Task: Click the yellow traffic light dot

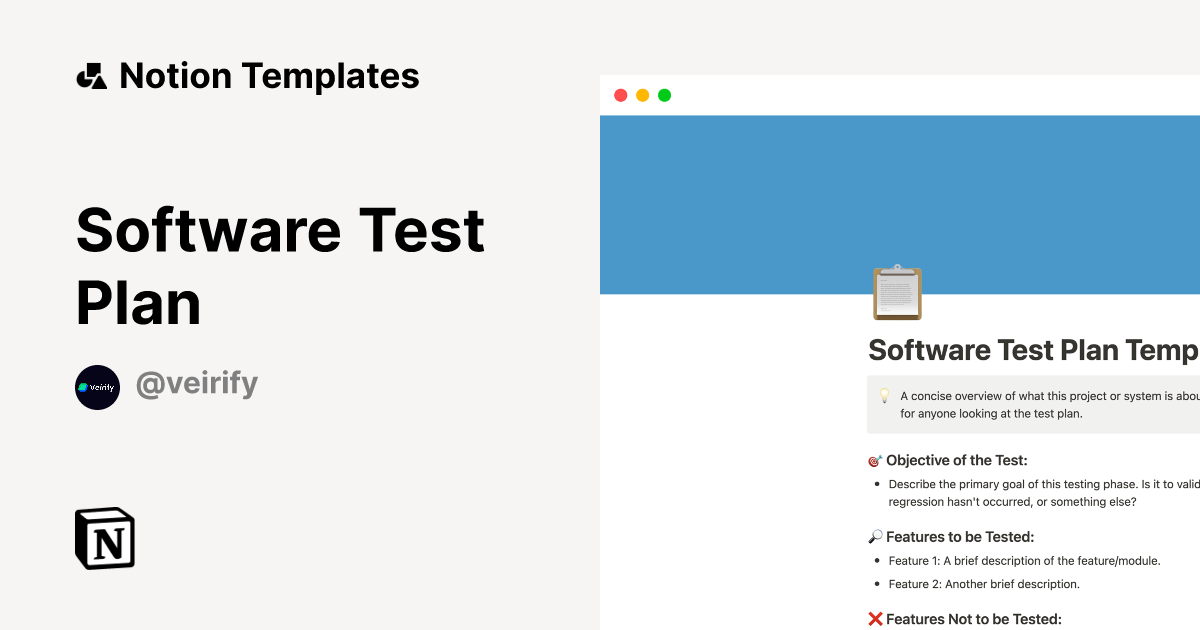Action: point(642,94)
